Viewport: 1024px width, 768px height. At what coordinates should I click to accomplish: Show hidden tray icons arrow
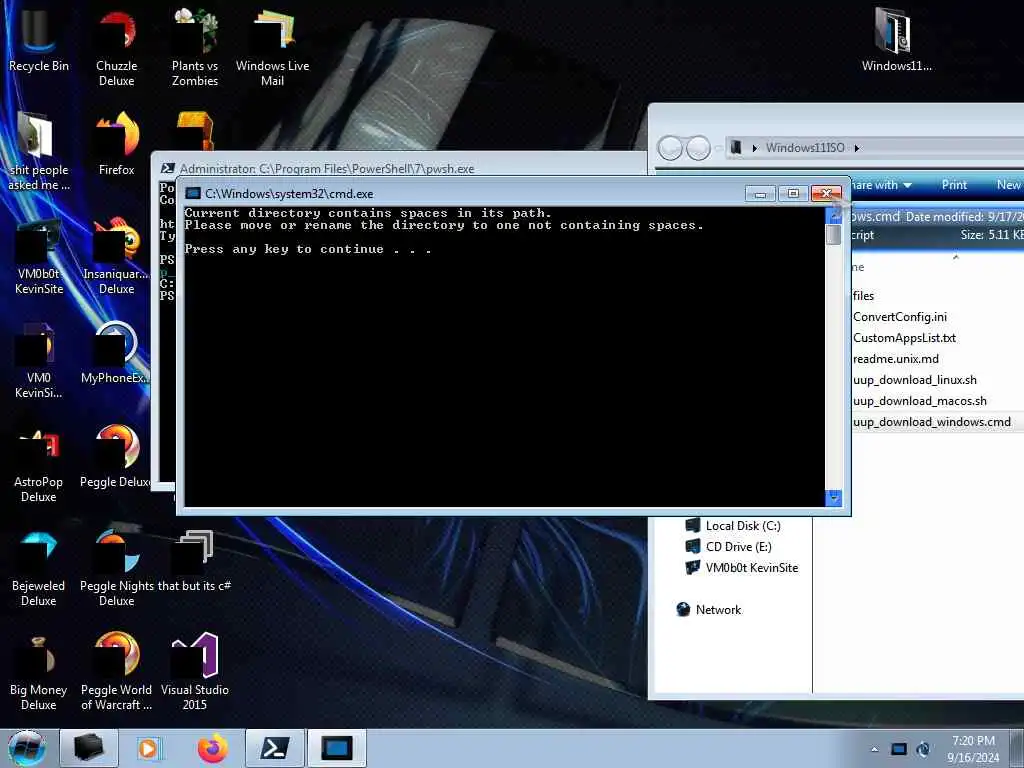coord(874,749)
